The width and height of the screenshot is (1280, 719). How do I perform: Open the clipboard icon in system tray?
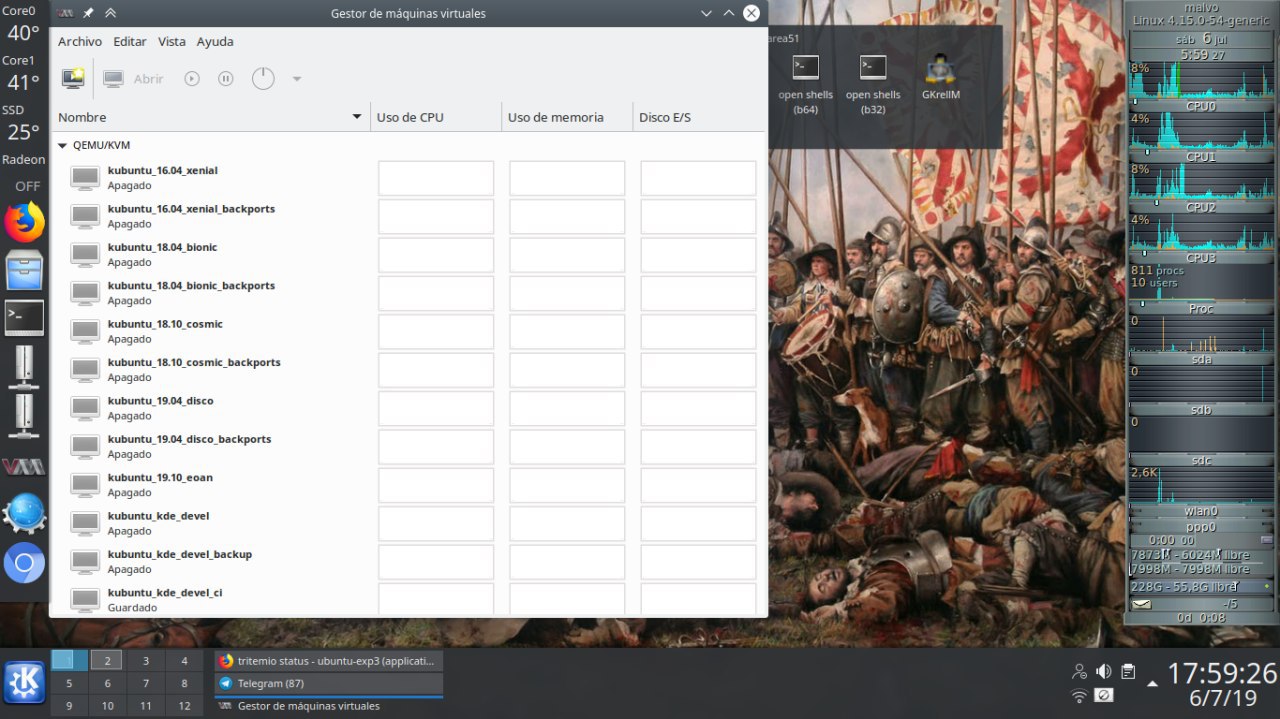(1128, 671)
